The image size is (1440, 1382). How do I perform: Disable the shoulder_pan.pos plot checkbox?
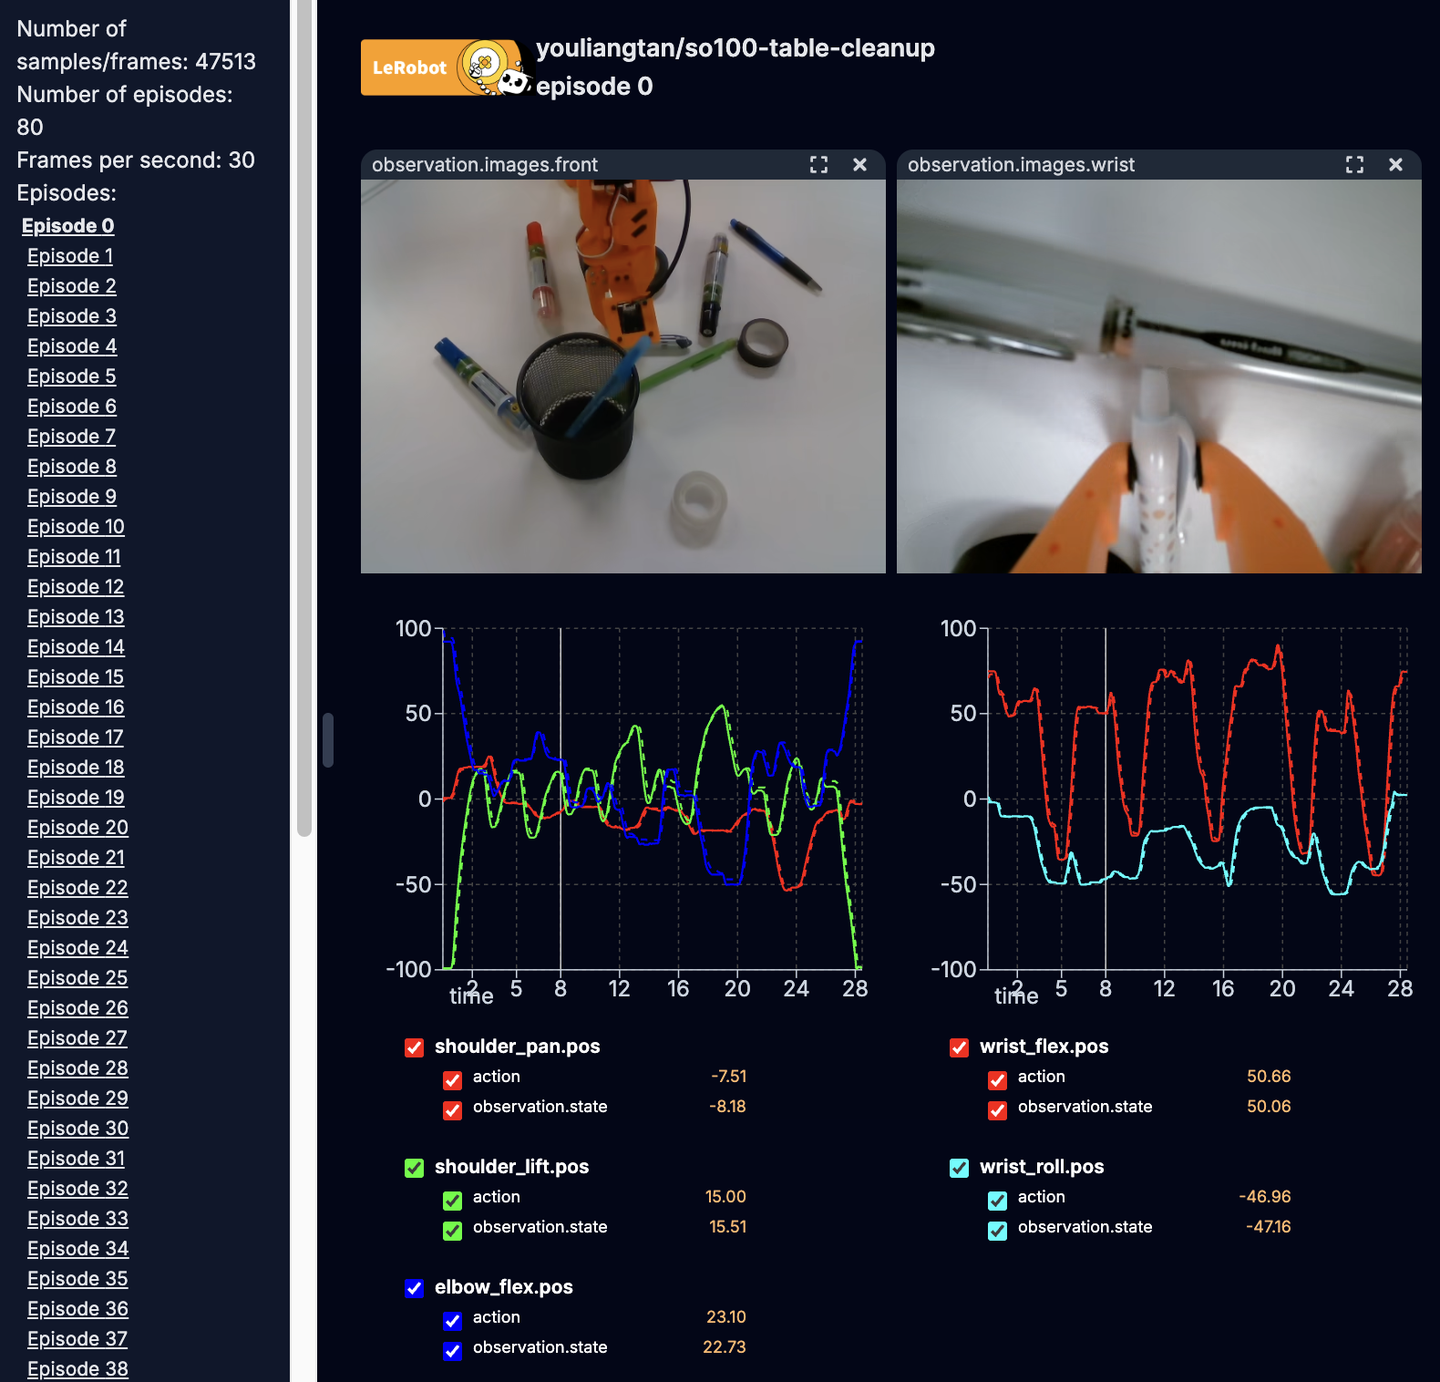(x=414, y=1048)
